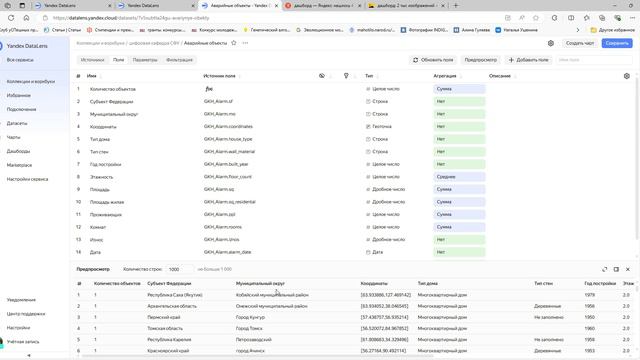Image resolution: width=640 pixels, height=360 pixels.
Task: Open the three-dots menu beside the dataset title
Action: pyautogui.click(x=245, y=43)
